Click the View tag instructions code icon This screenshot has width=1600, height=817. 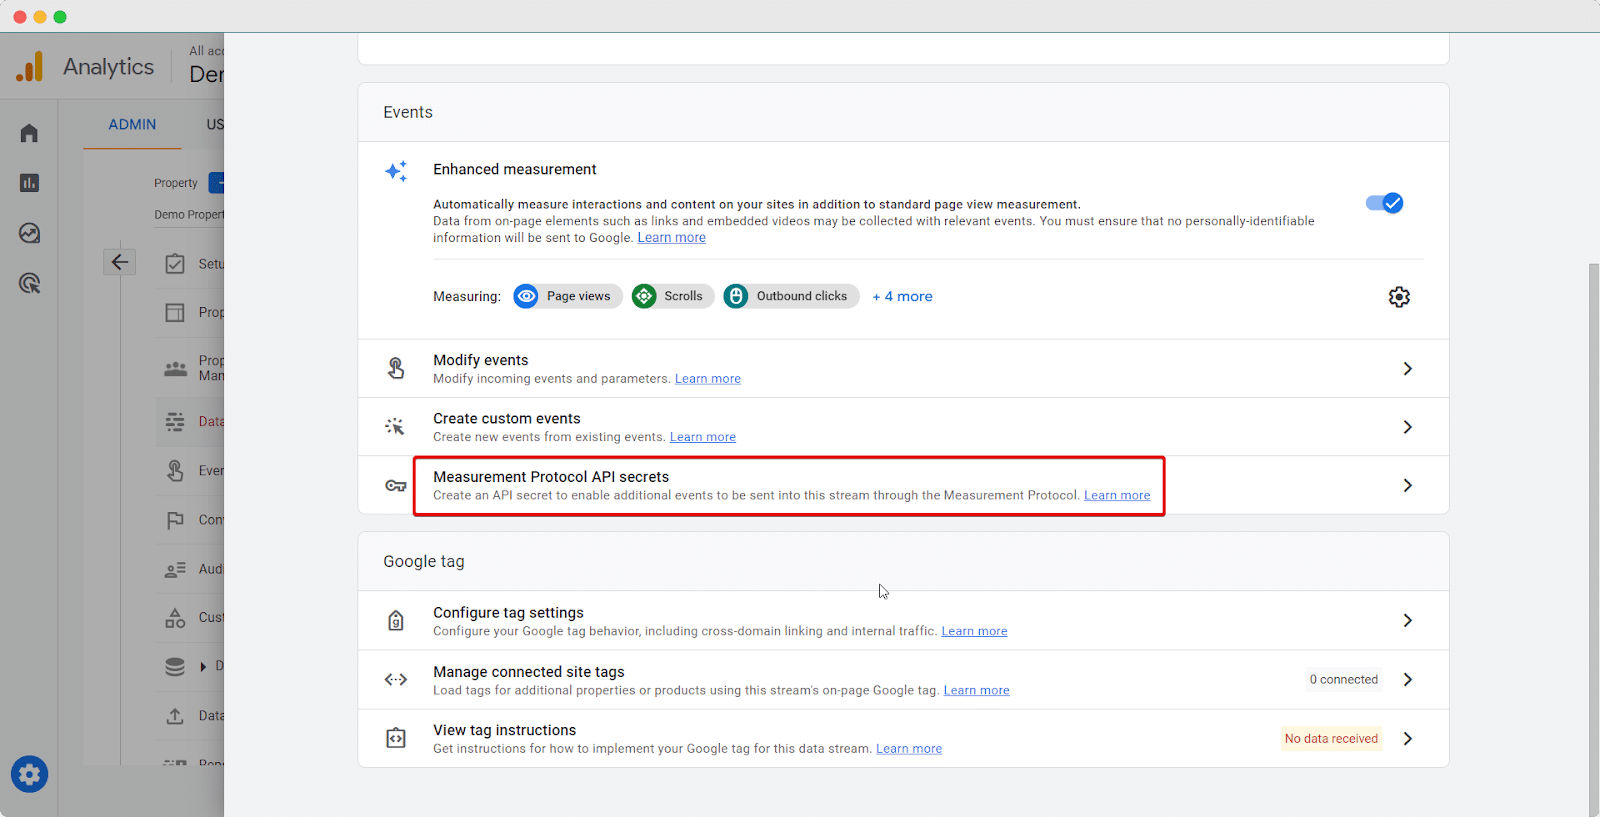pos(396,738)
